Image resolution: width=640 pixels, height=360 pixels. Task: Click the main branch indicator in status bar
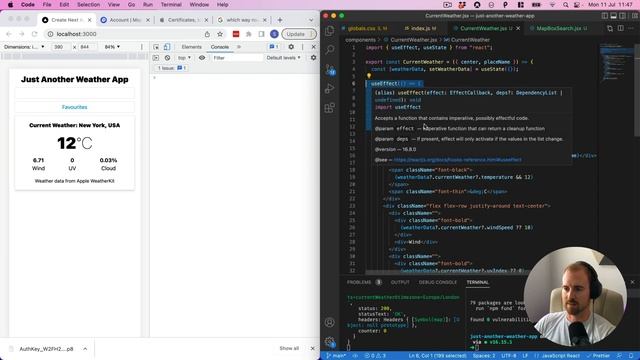tap(336, 356)
